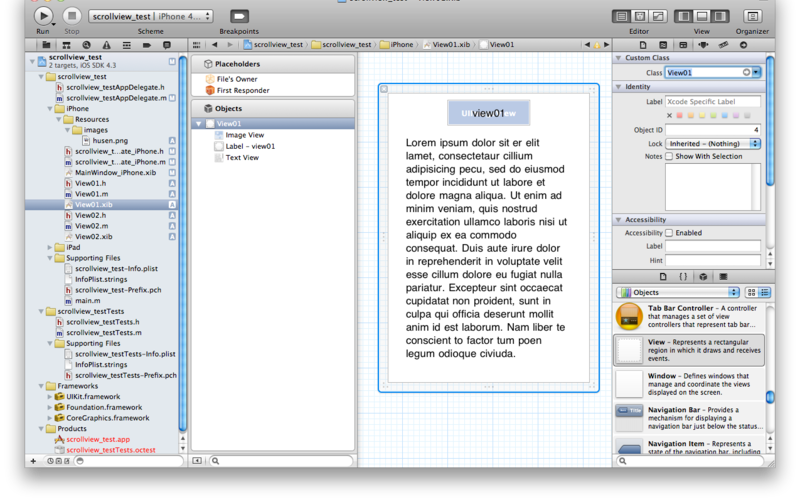The image size is (800, 502).
Task: Jump to the previous issue arrow
Action: 587,45
